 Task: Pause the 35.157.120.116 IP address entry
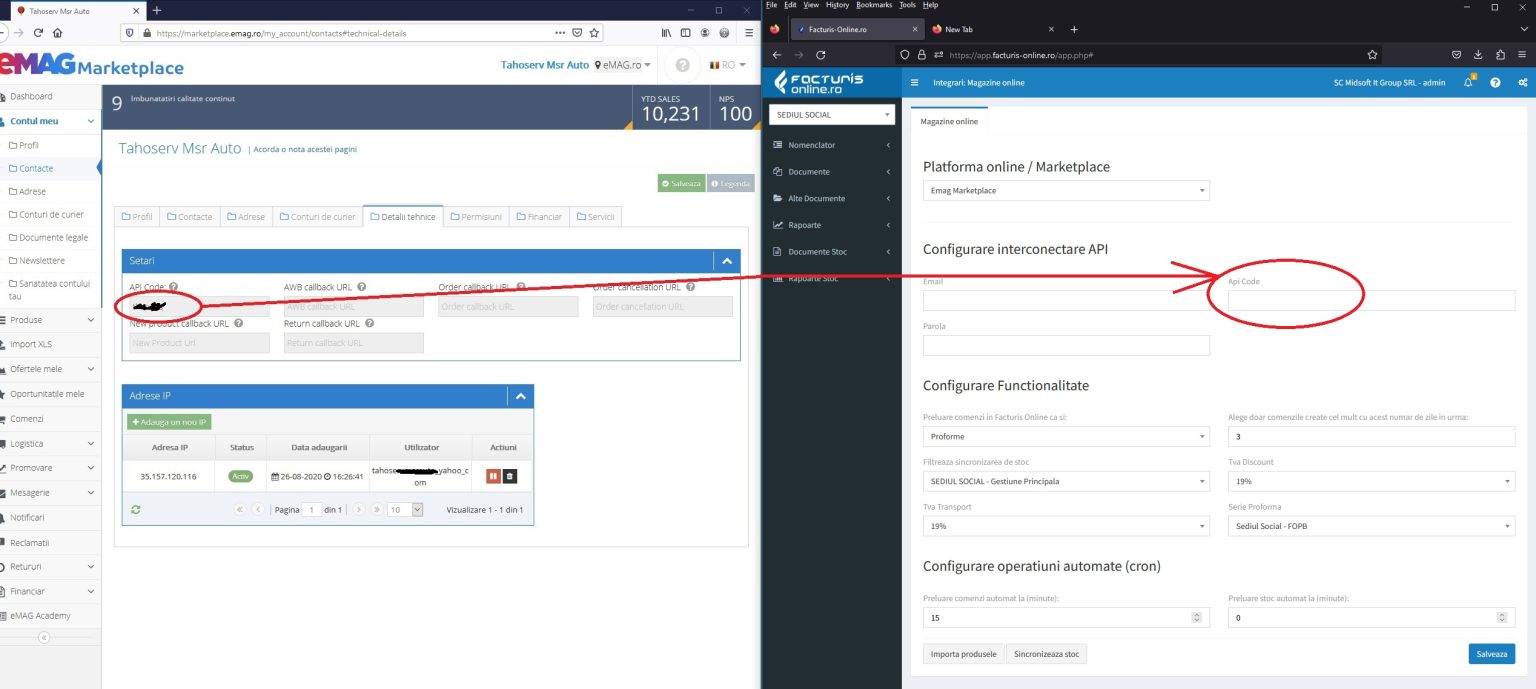(x=492, y=476)
